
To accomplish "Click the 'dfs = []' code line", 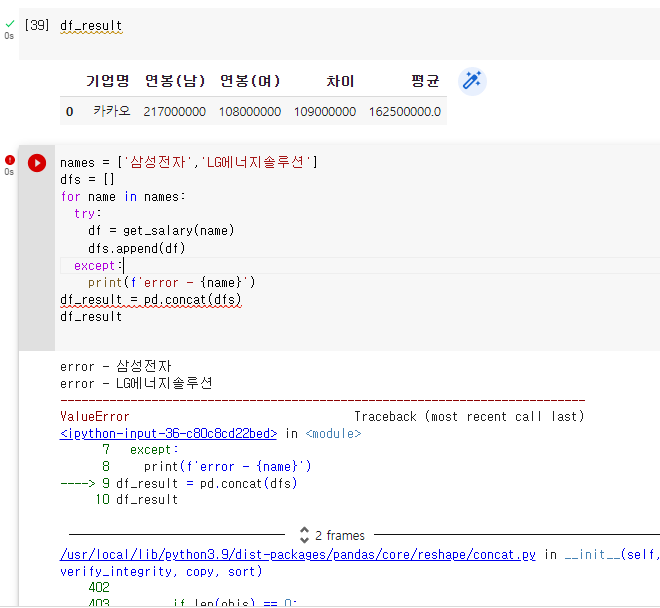I will click(87, 179).
